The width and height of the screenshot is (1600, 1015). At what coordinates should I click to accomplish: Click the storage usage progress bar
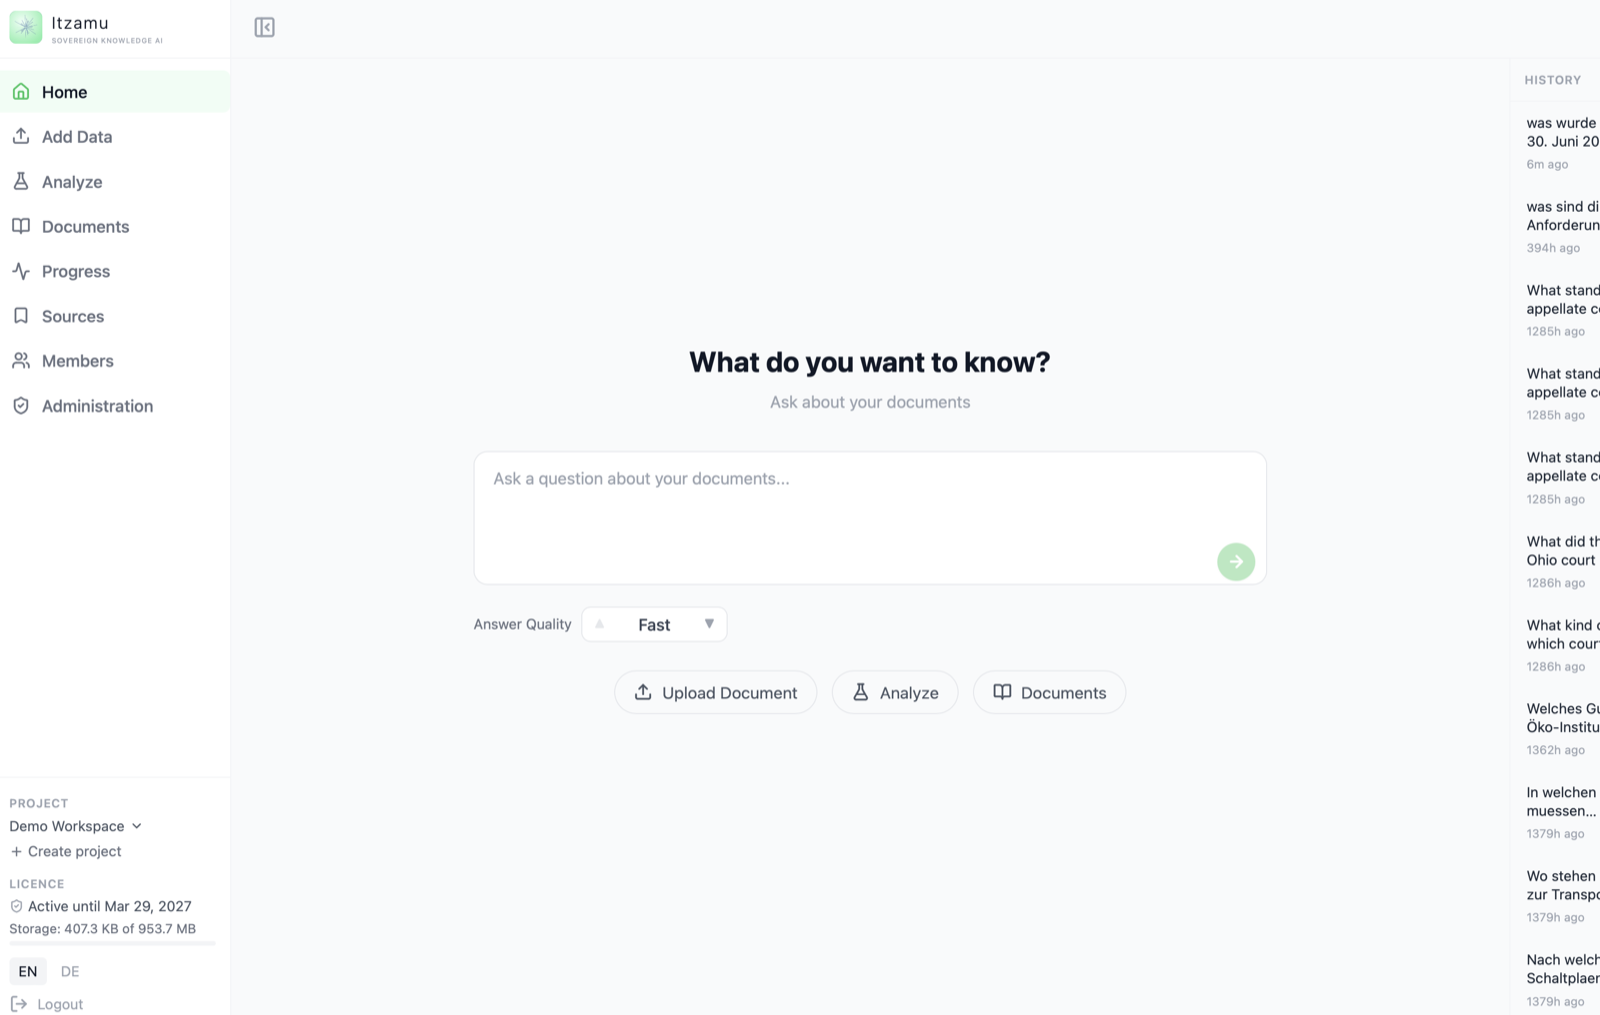pos(113,943)
